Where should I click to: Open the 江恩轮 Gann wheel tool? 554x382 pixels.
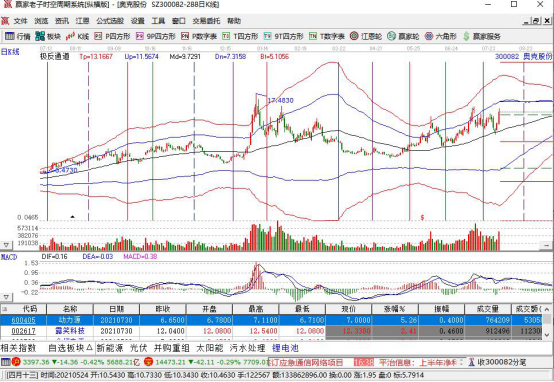pyautogui.click(x=366, y=36)
